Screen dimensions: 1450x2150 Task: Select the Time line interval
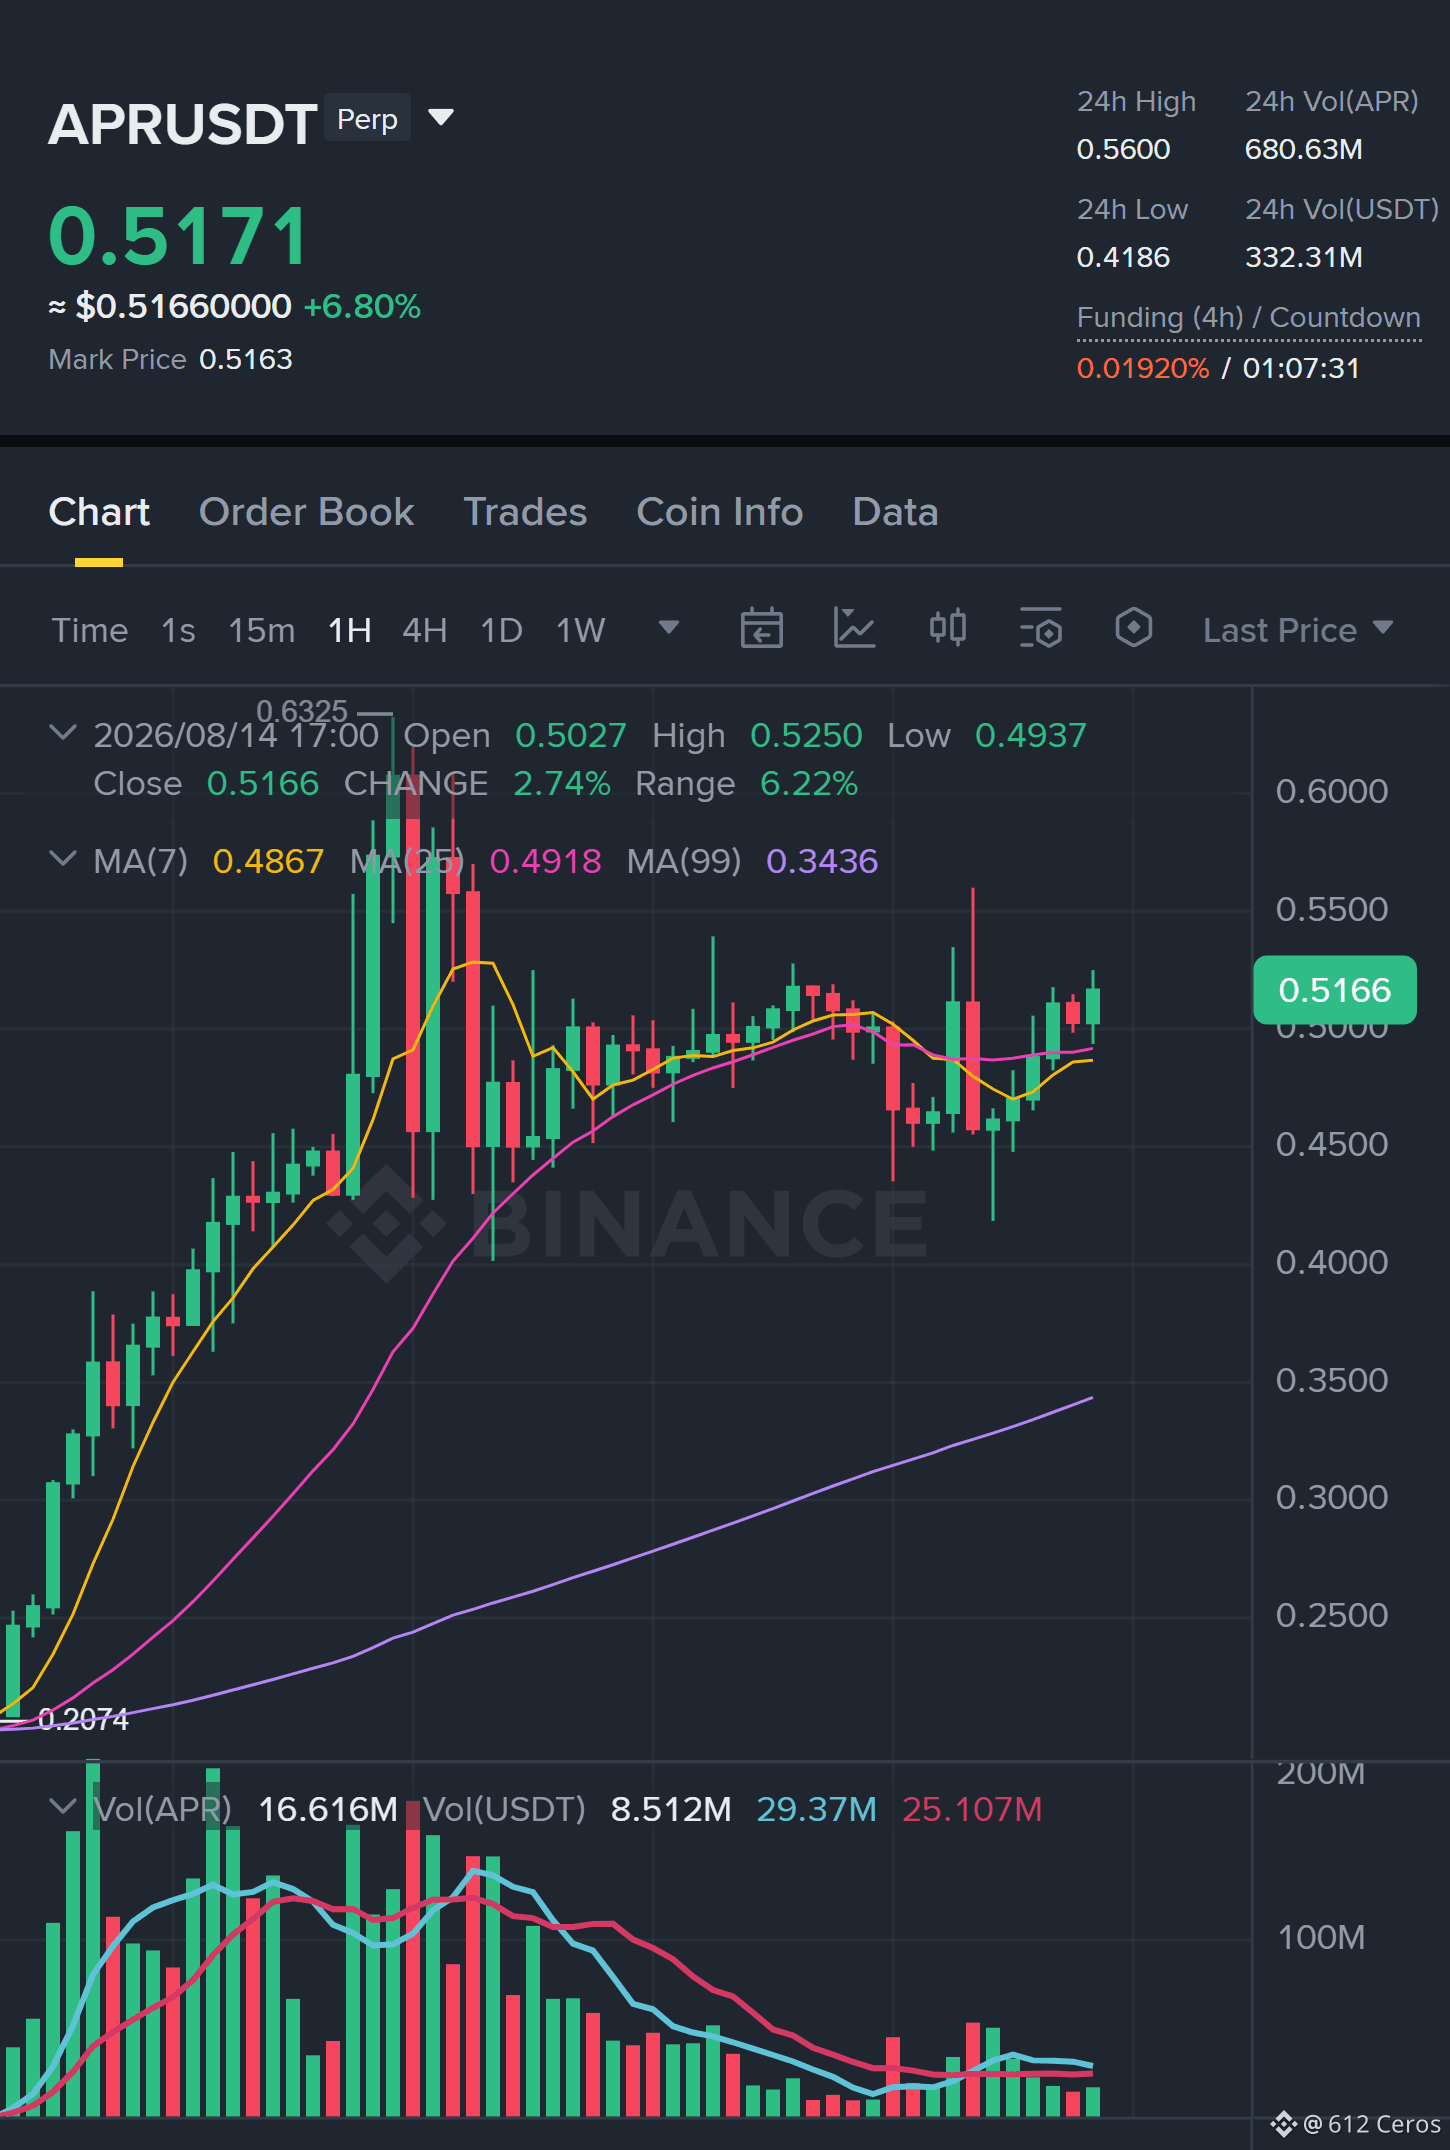click(90, 630)
